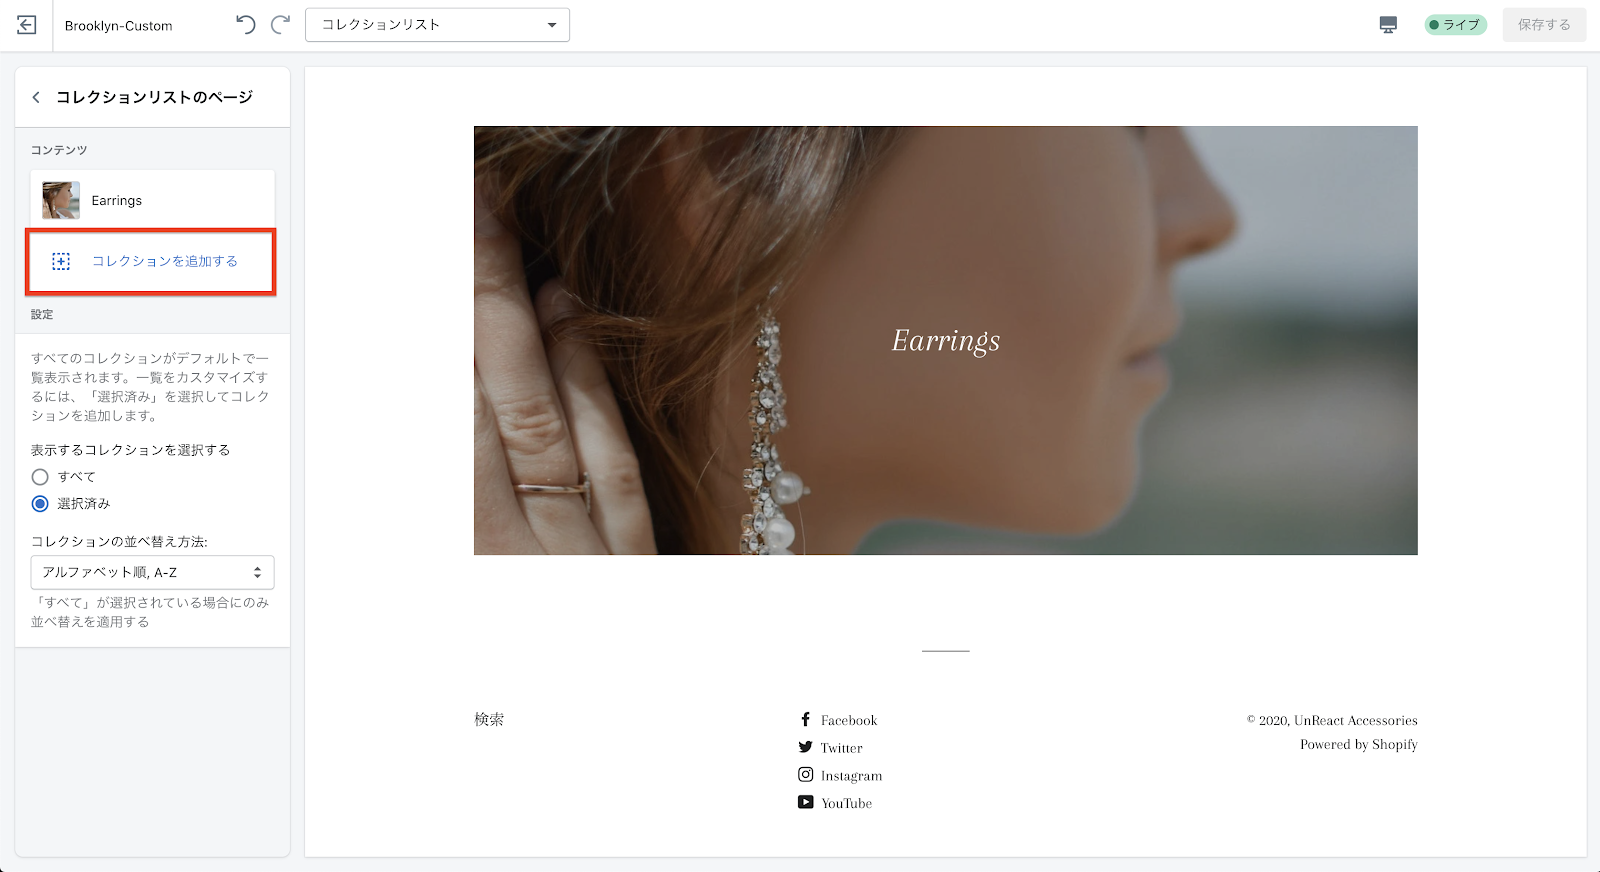Screen dimensions: 1600x872
Task: Select the 選択済み radio button
Action: click(40, 504)
